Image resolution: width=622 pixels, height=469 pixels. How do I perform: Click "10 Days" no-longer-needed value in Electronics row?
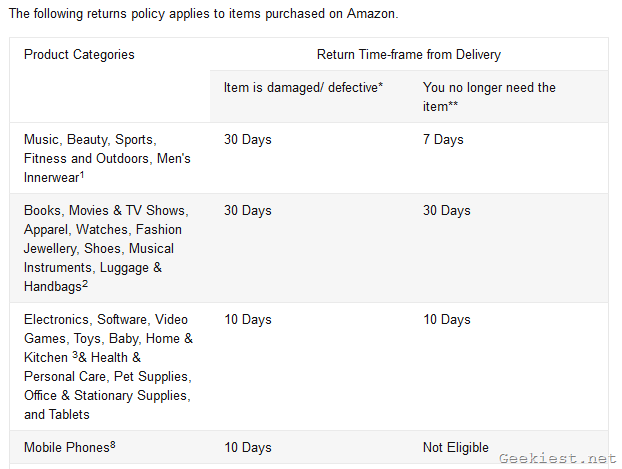(447, 320)
